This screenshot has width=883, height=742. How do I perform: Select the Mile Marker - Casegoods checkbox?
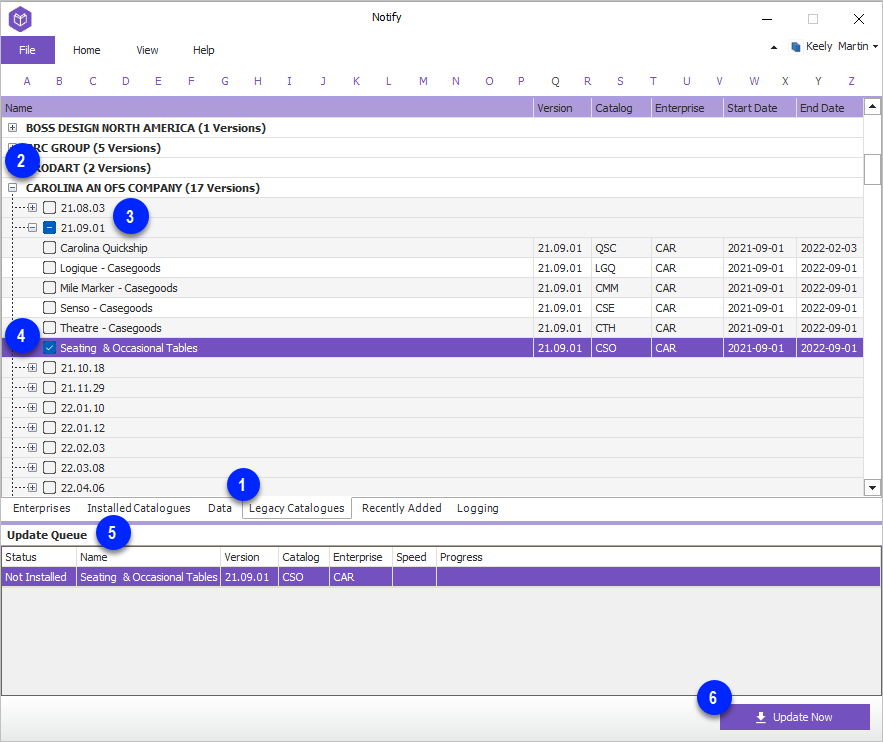click(x=50, y=288)
